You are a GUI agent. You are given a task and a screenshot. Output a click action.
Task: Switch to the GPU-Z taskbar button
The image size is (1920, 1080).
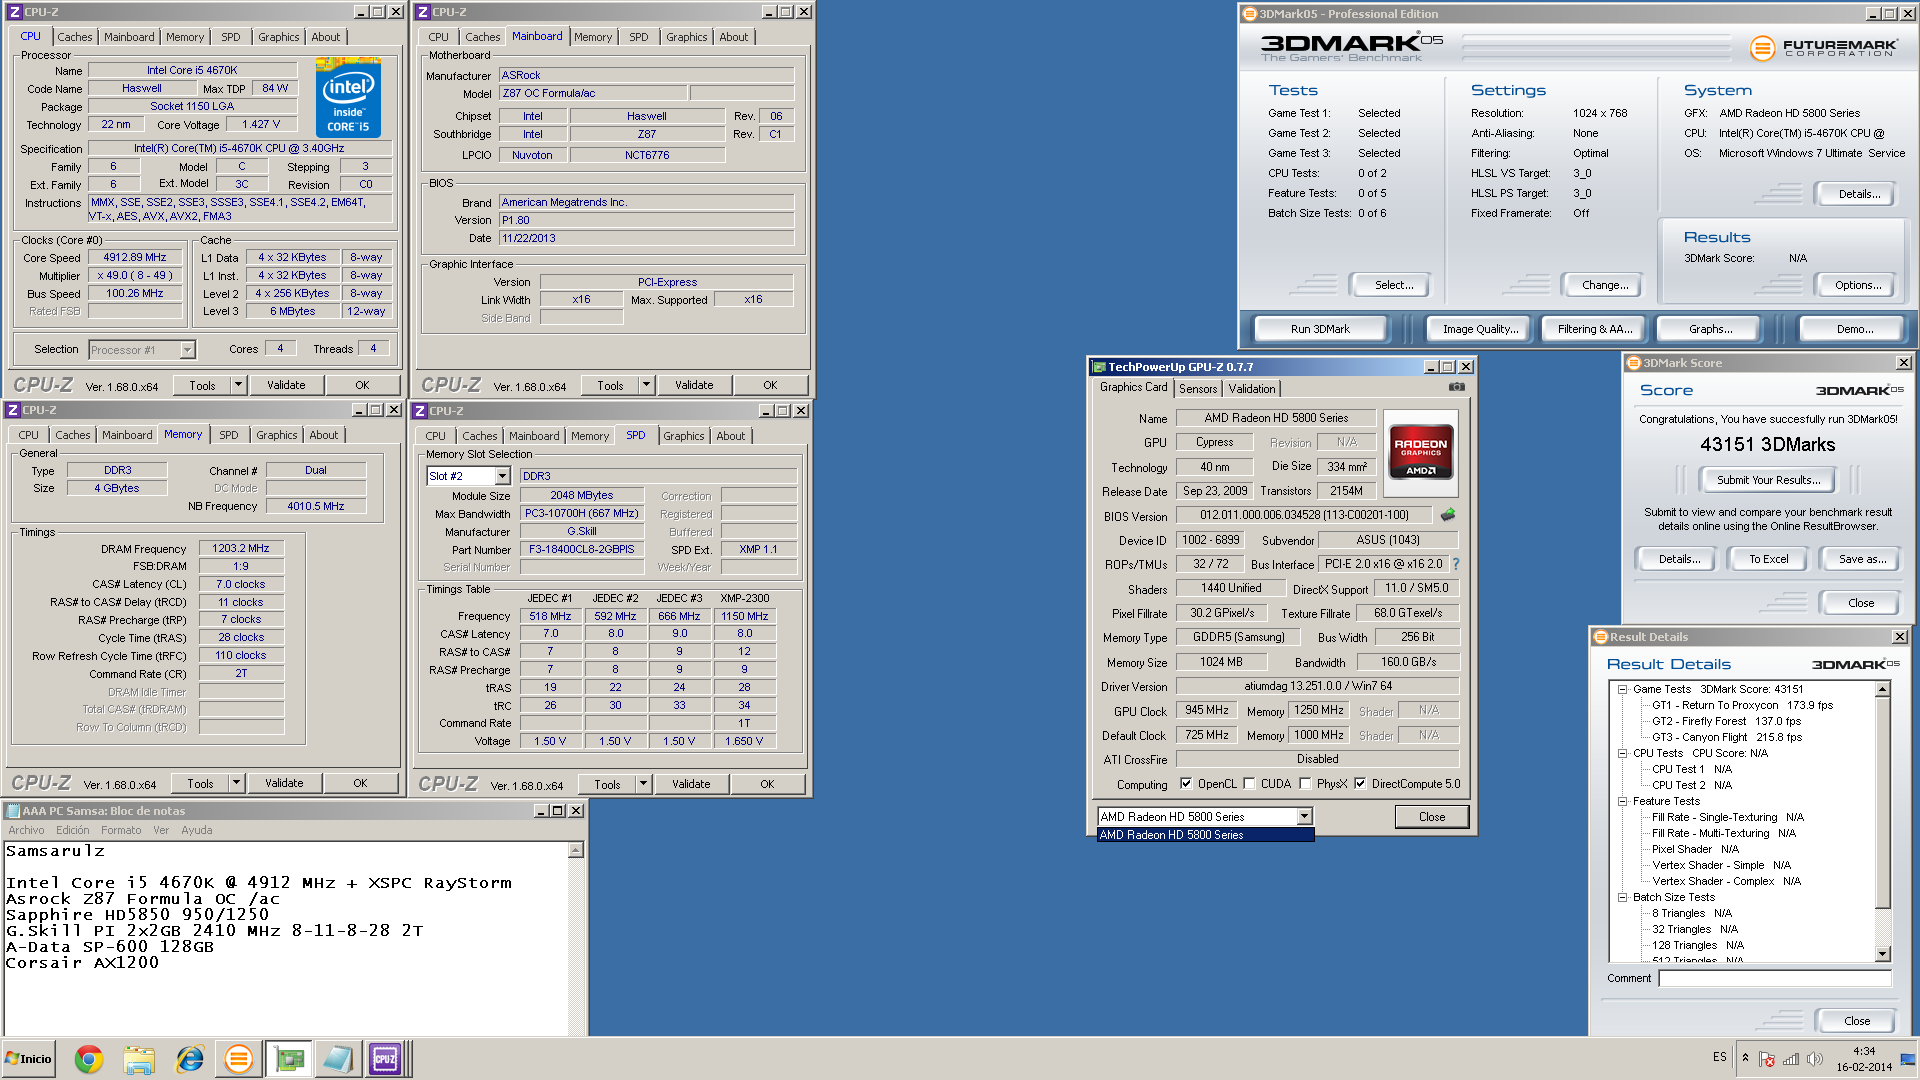click(x=289, y=1059)
